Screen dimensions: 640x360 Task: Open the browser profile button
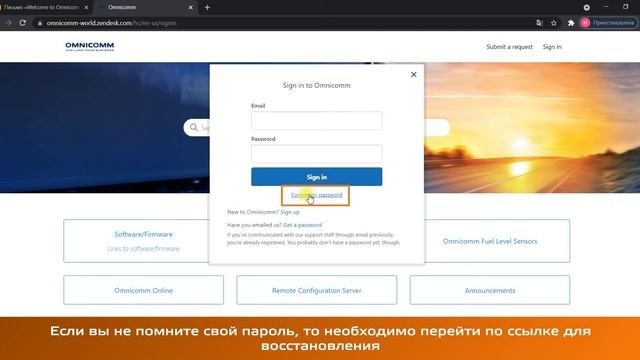(x=608, y=23)
